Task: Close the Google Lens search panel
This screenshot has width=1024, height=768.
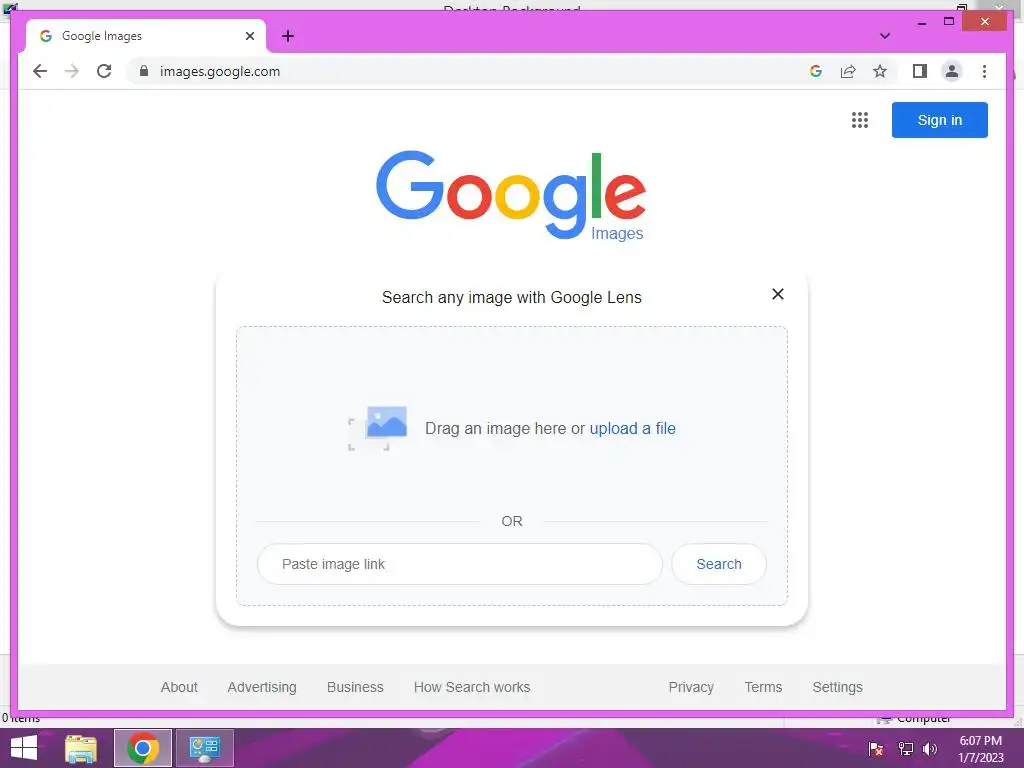Action: coord(777,294)
